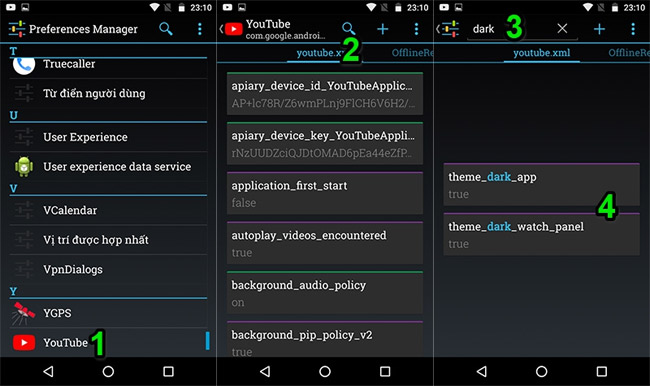This screenshot has height=386, width=650.
Task: Tap Preferences Manager app logo icon
Action: (17, 29)
